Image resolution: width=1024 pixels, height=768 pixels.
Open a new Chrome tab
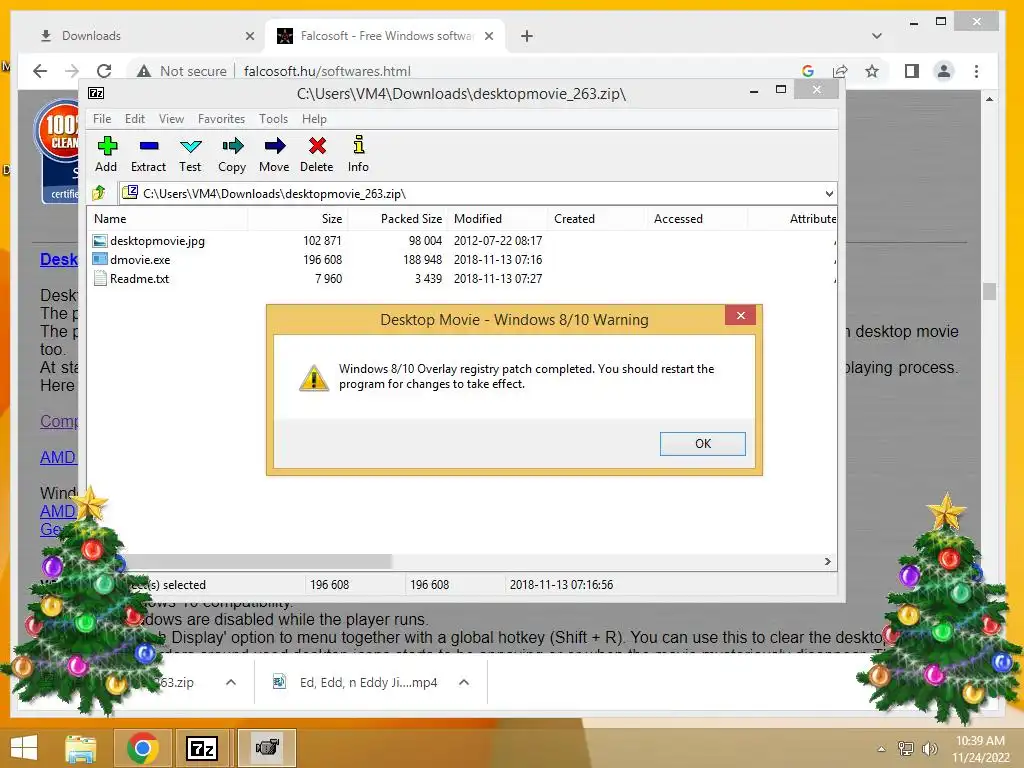pos(526,36)
